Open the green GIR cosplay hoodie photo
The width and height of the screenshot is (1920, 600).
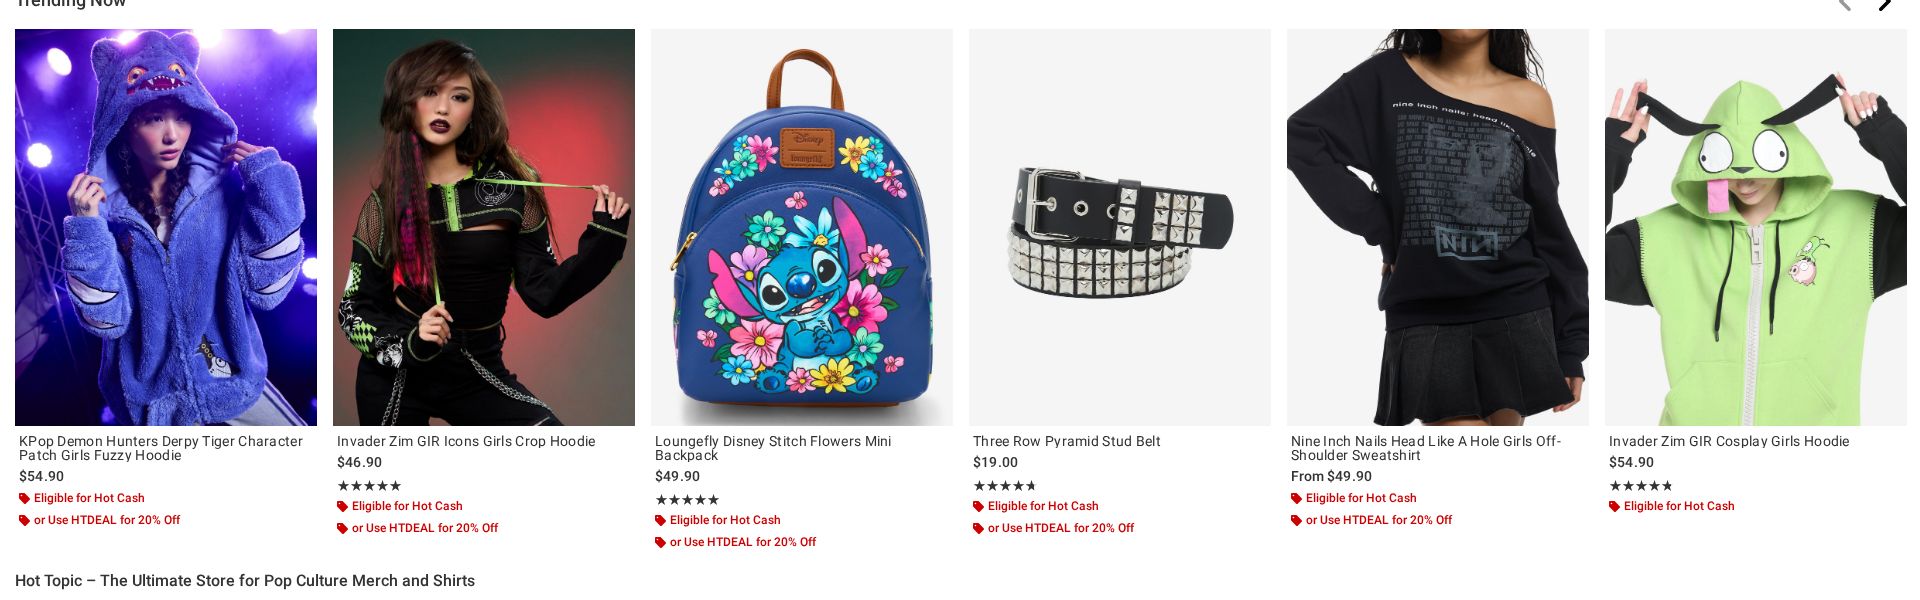tap(1756, 227)
